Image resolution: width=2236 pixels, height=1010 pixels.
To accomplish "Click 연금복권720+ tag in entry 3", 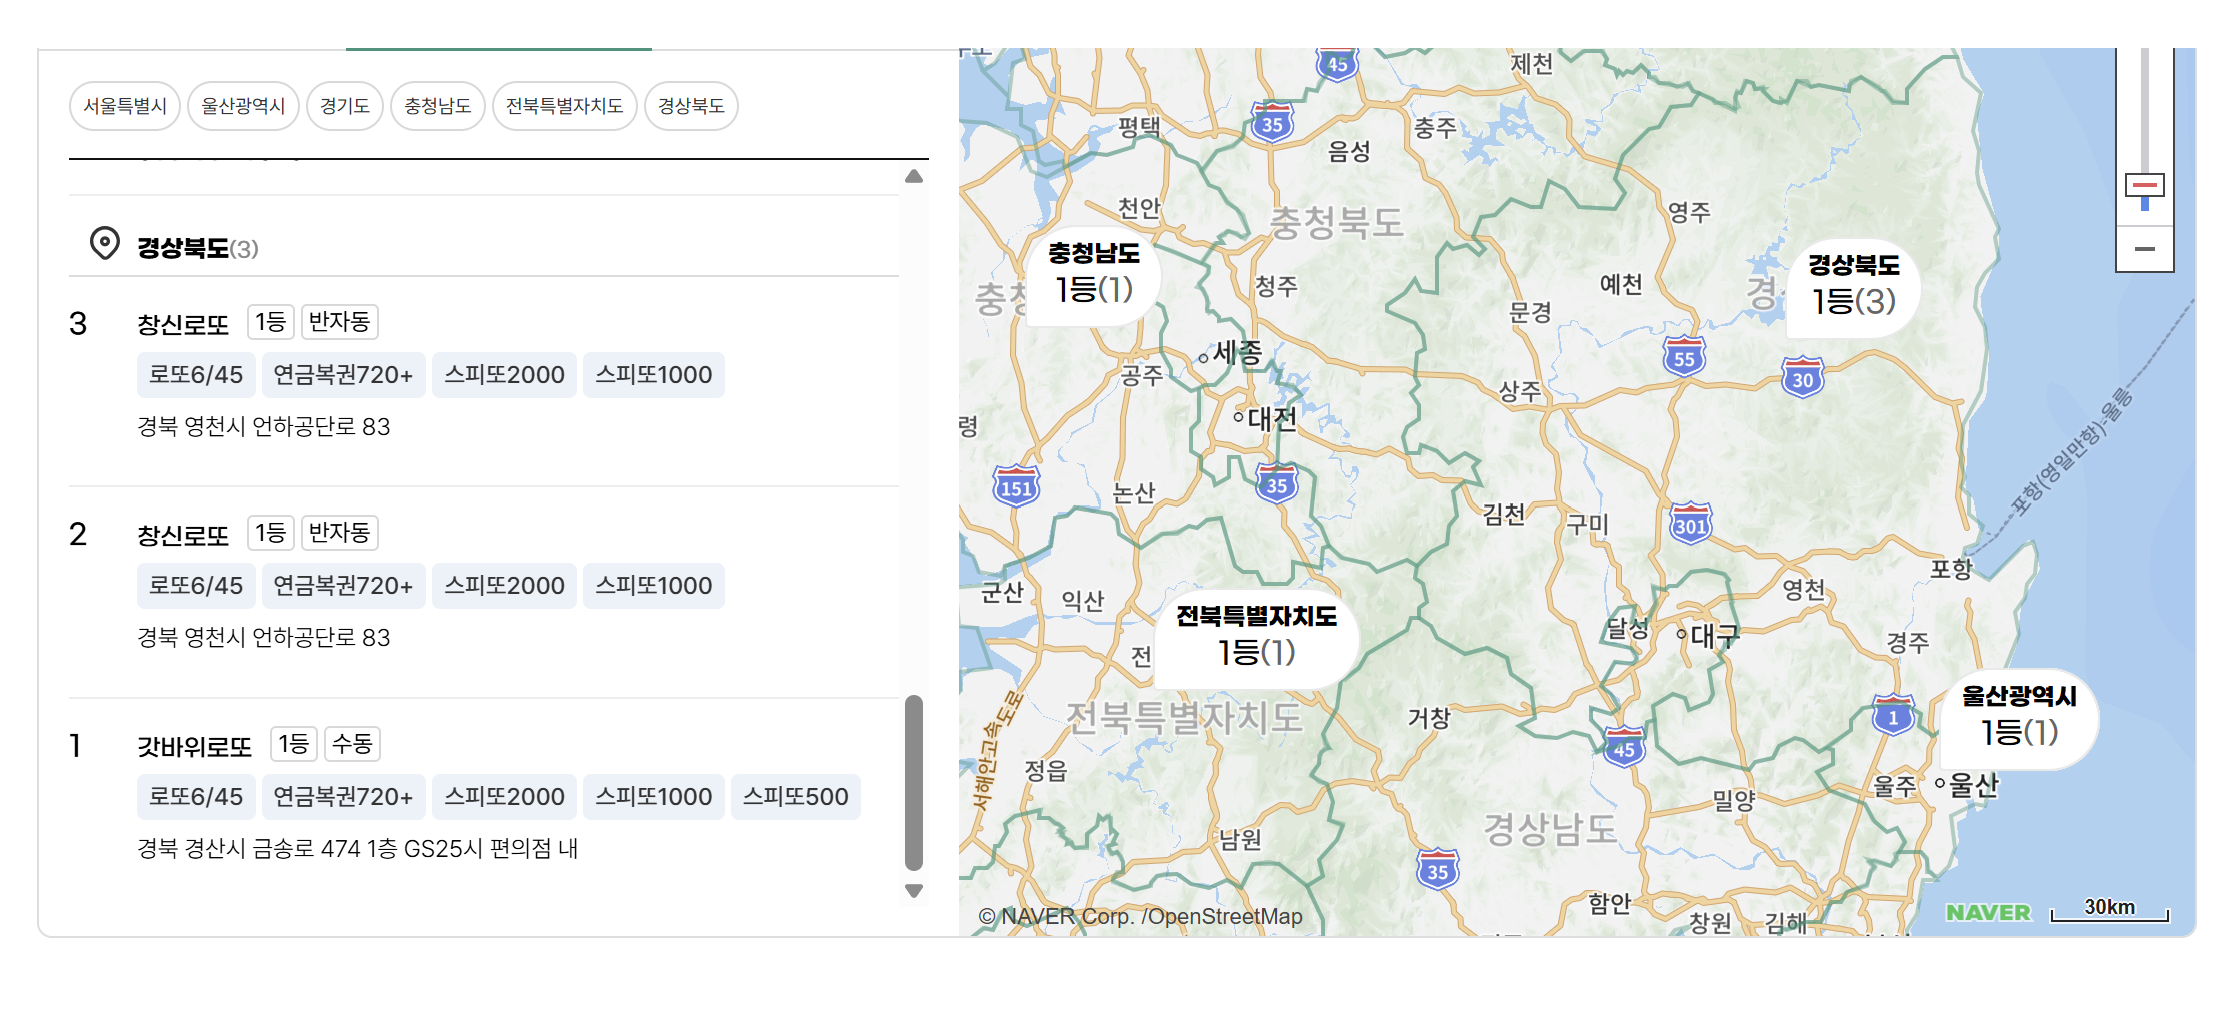I will click(343, 375).
